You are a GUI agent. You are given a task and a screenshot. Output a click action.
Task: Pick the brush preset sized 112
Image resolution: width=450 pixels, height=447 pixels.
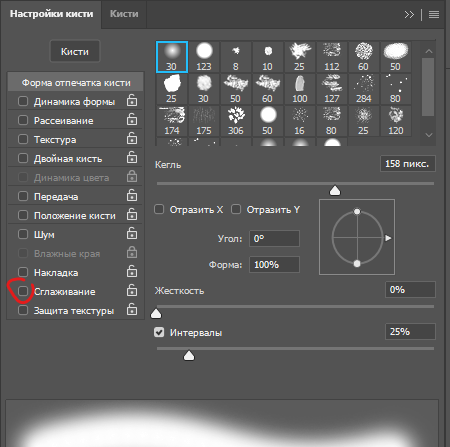pos(332,57)
